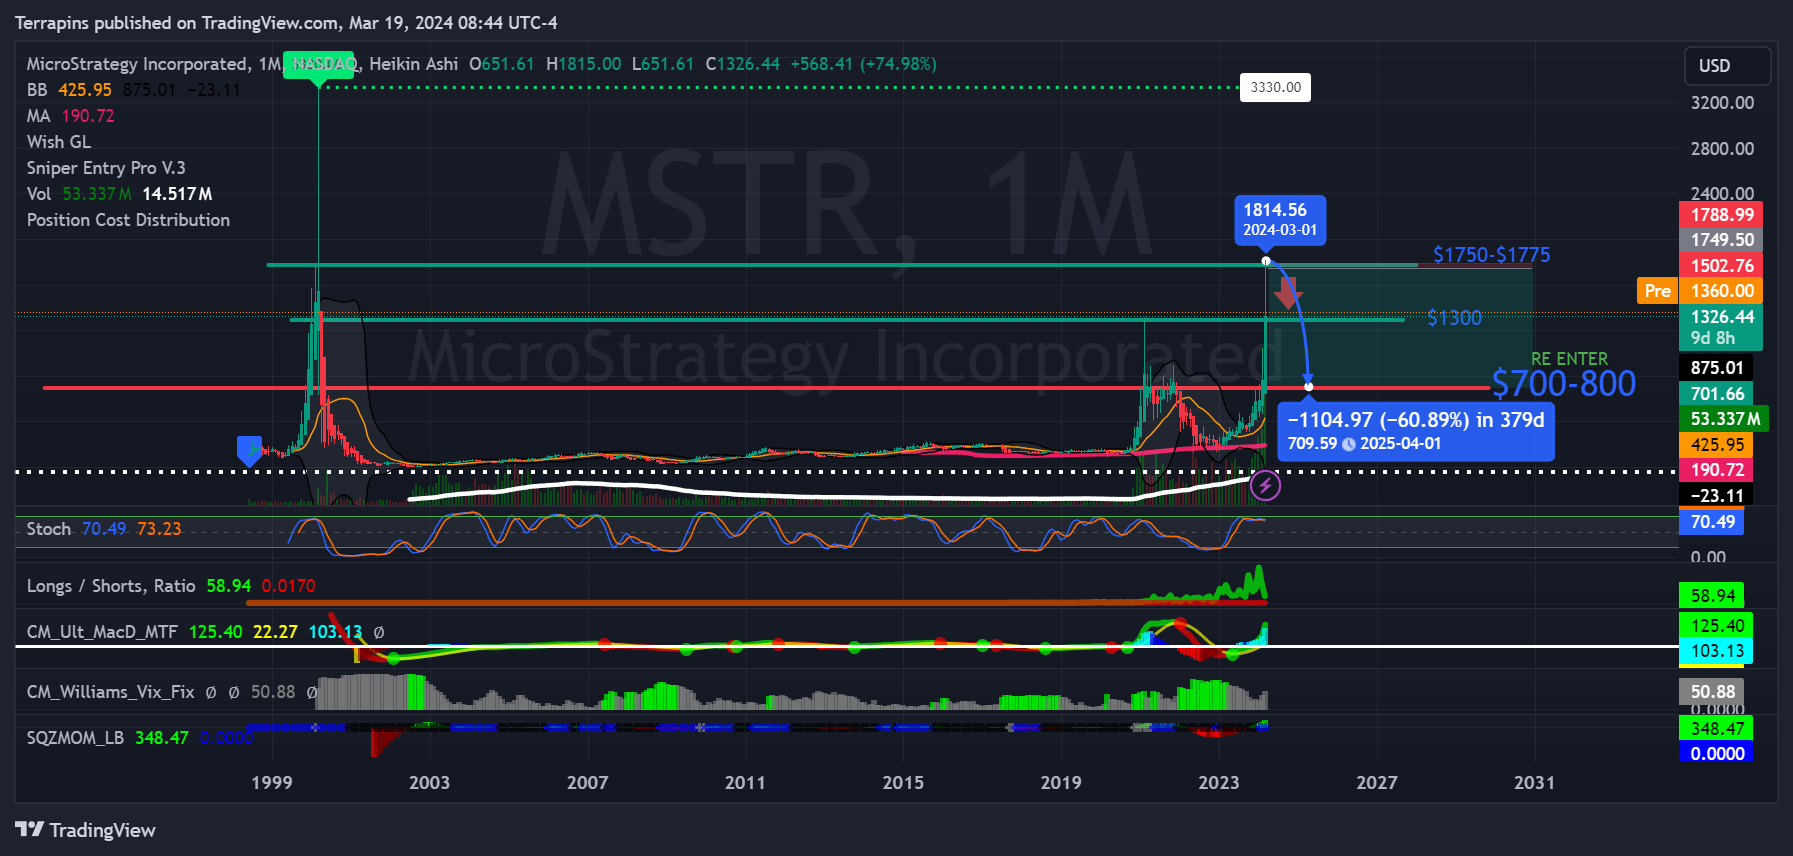The width and height of the screenshot is (1793, 856).
Task: Select the MicroStrategy Incorporated symbol title
Action: (x=137, y=64)
